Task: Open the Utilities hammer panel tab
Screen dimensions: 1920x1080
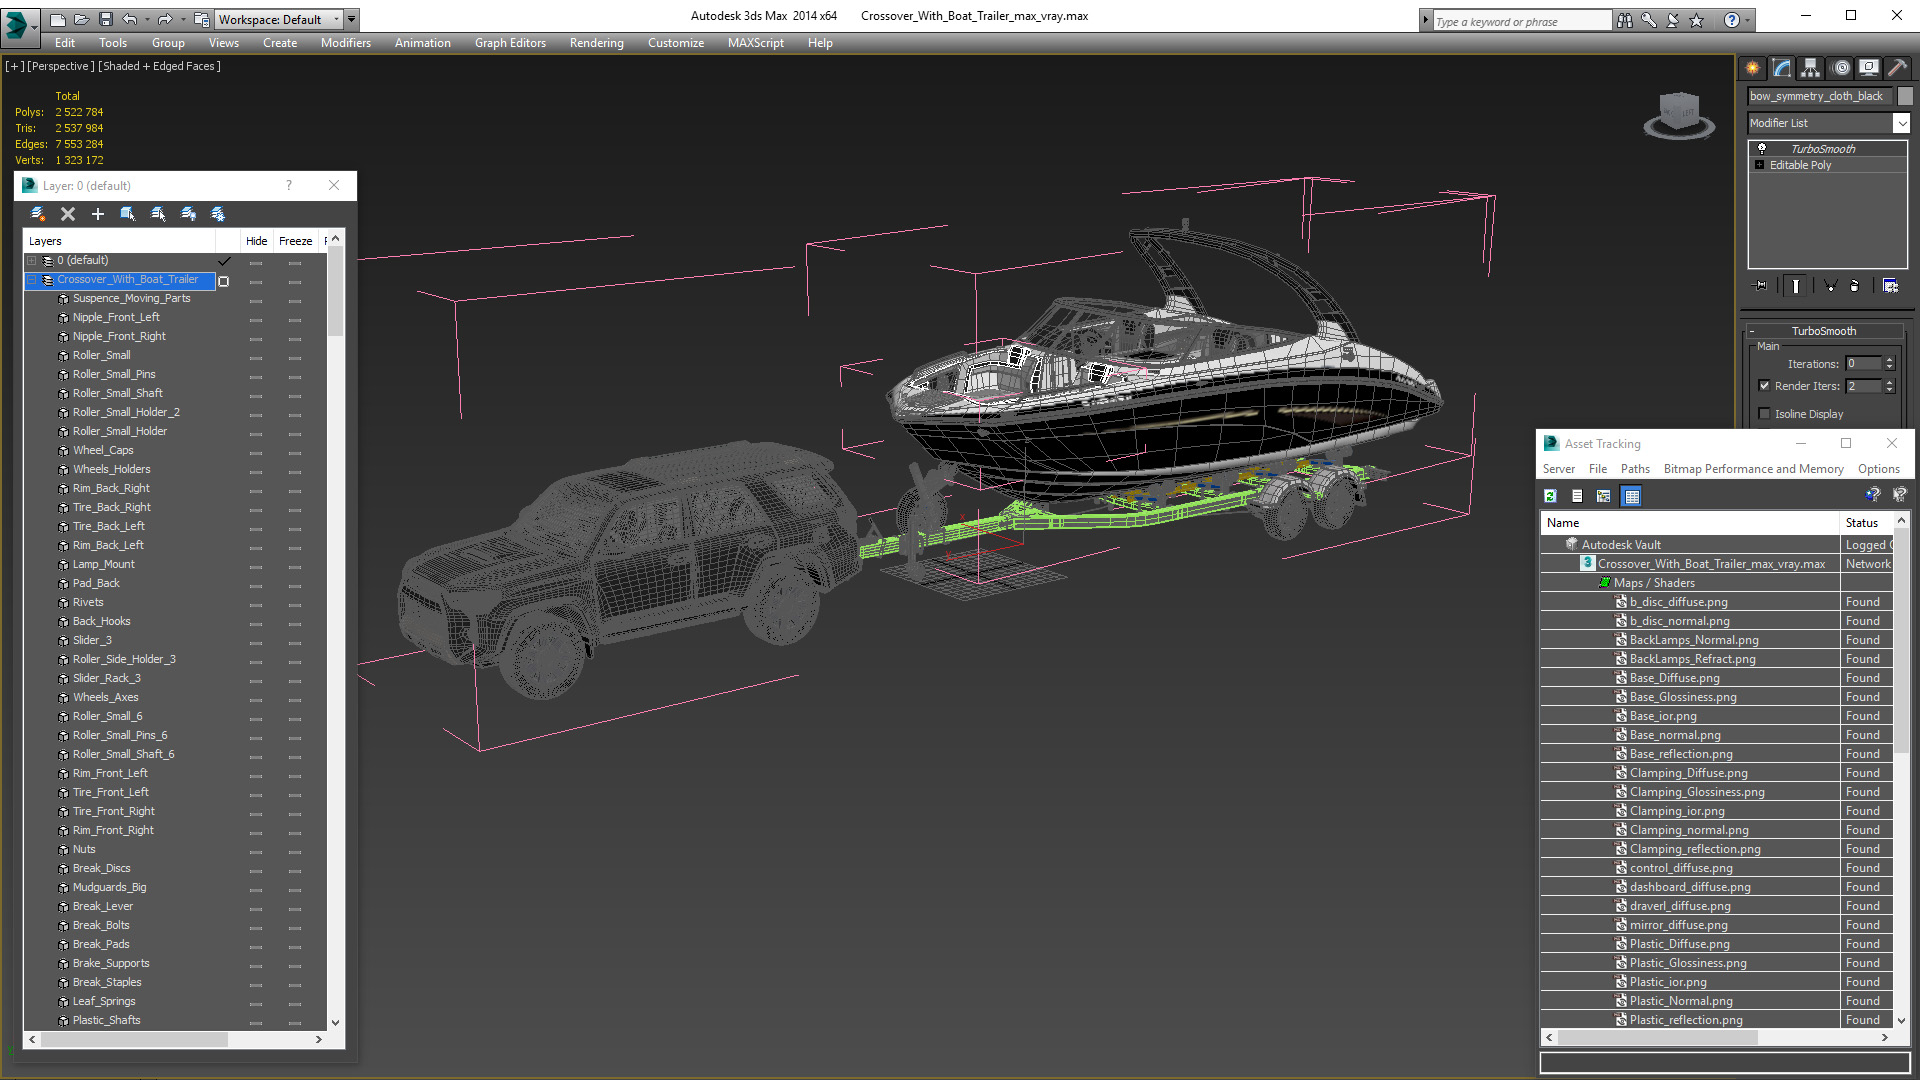Action: (x=1897, y=68)
